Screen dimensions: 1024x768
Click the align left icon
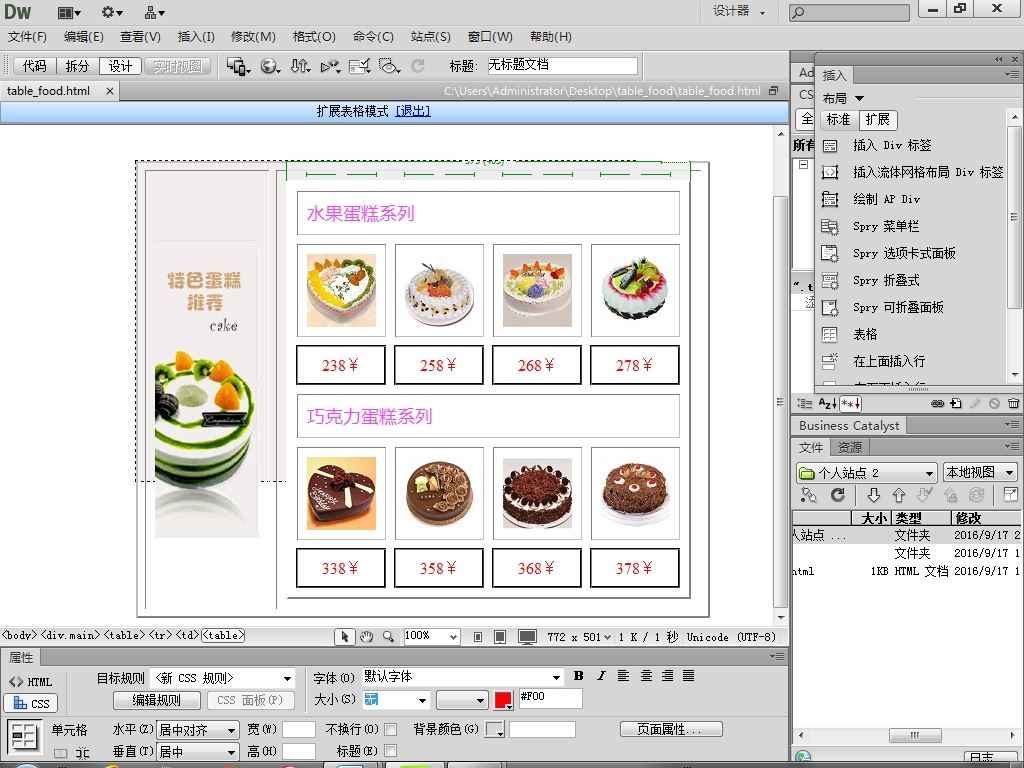pyautogui.click(x=624, y=676)
